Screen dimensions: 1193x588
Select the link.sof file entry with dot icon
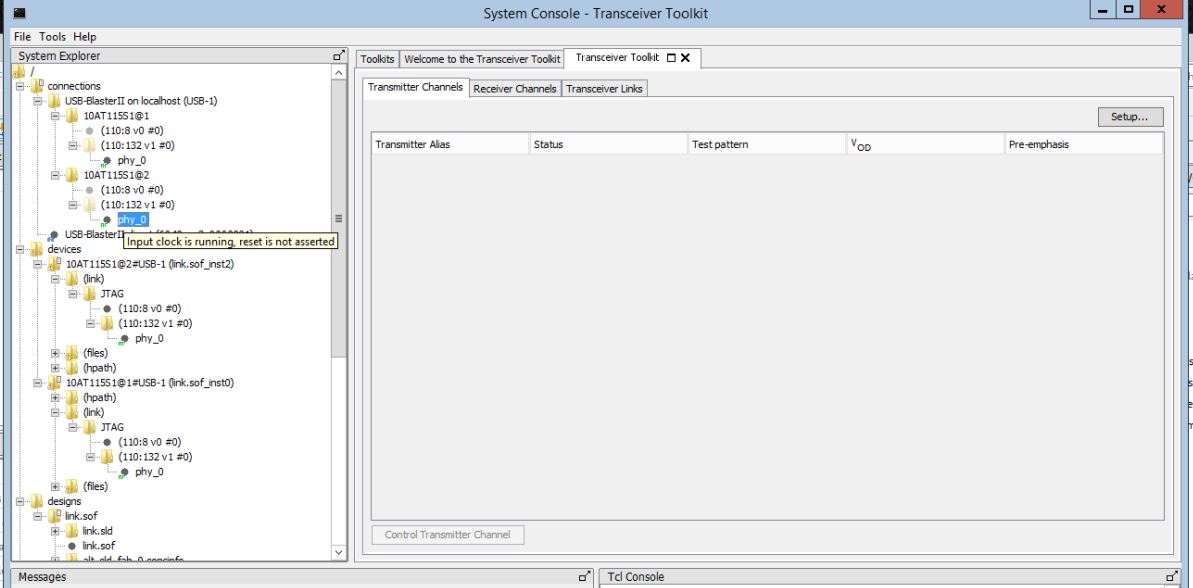[98, 546]
